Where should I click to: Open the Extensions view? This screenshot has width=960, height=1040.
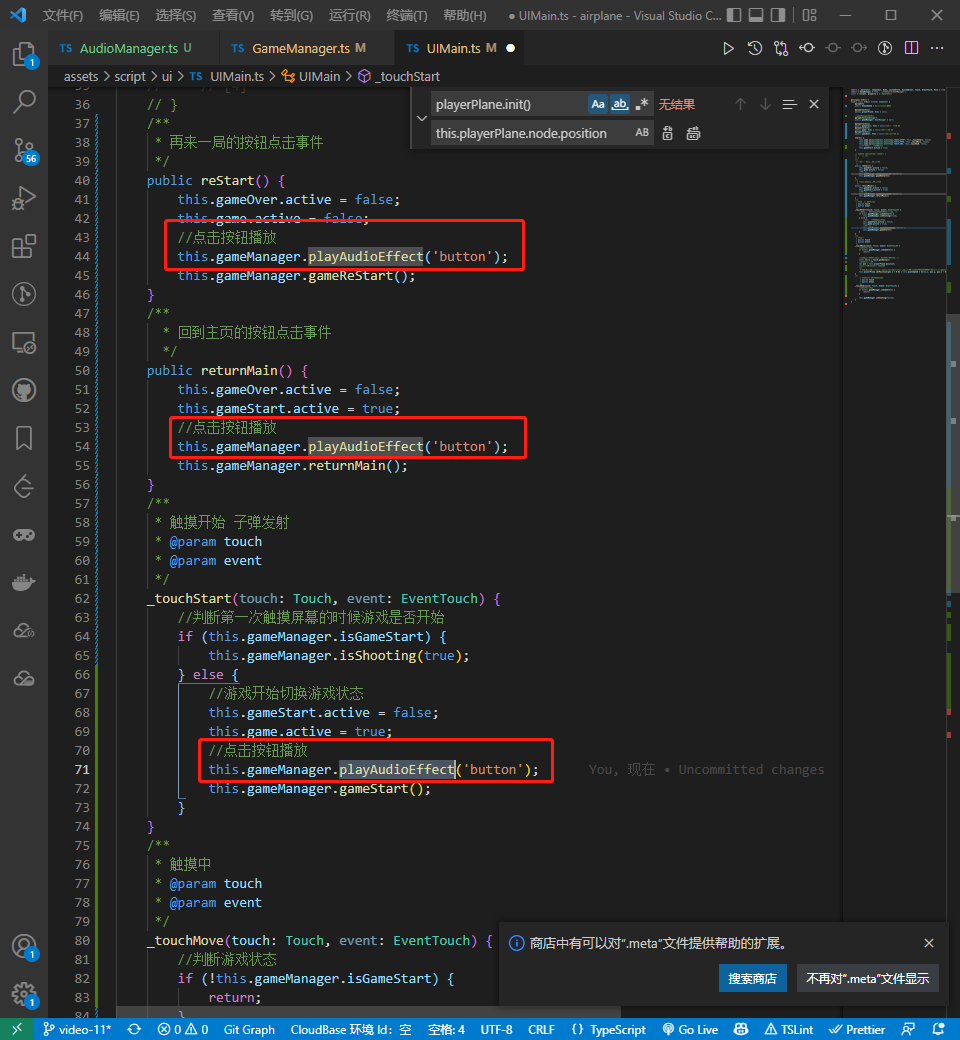coord(24,246)
